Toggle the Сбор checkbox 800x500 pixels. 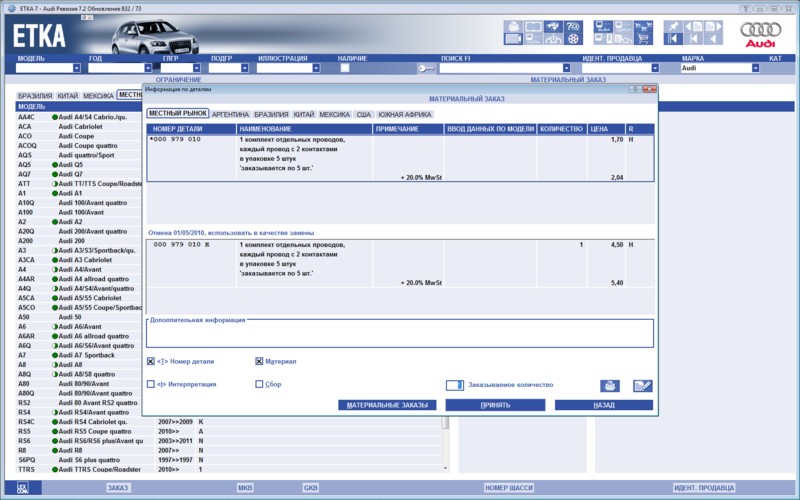[260, 383]
